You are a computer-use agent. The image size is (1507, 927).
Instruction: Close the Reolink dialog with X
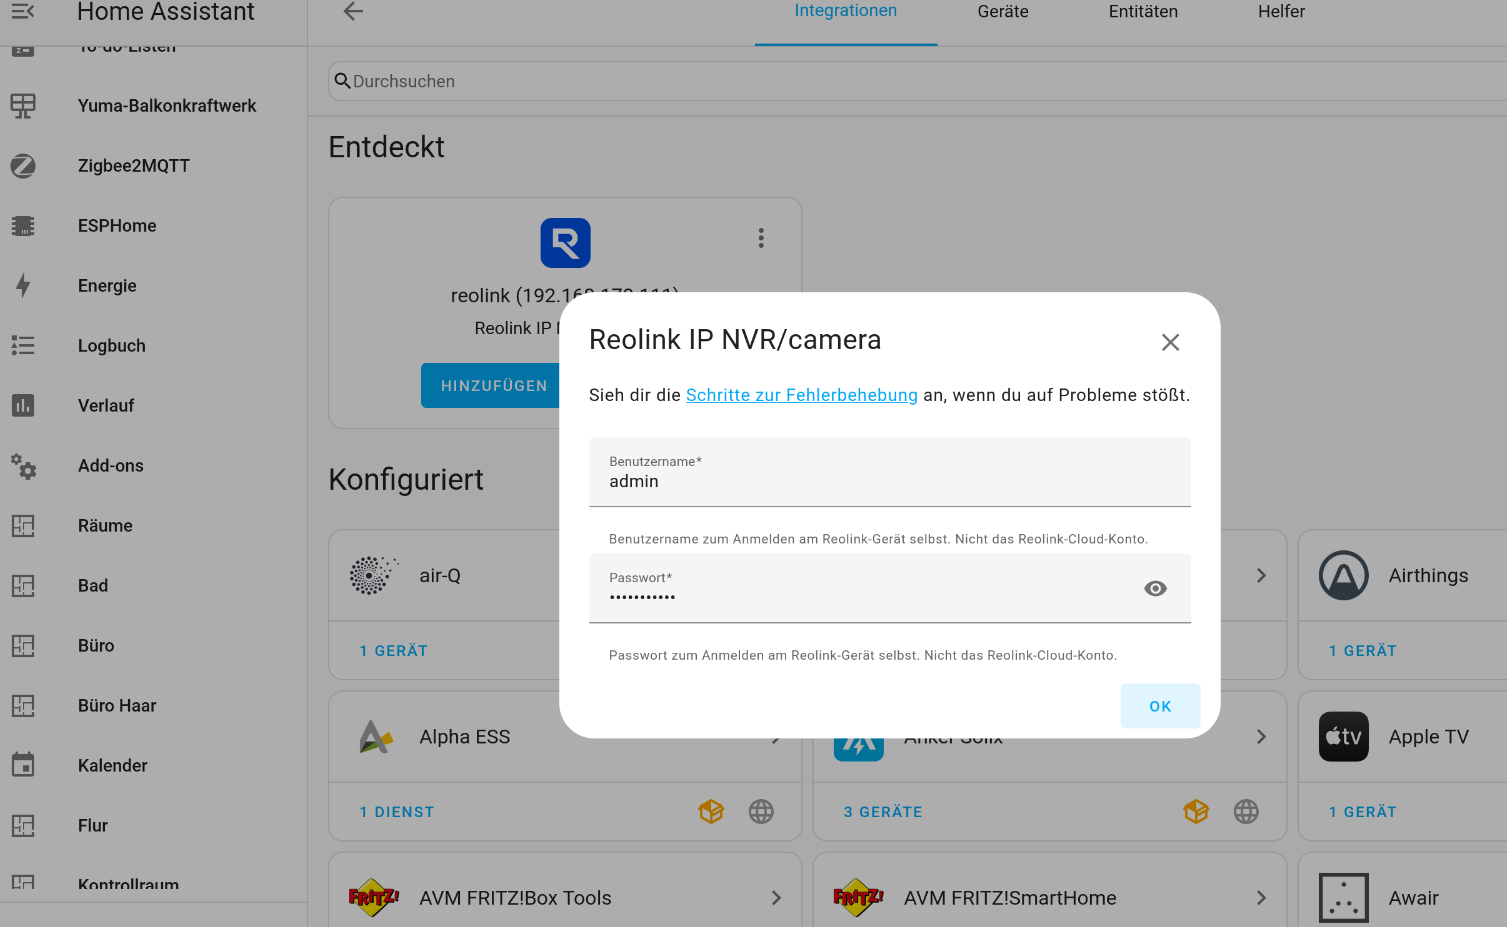coord(1170,342)
